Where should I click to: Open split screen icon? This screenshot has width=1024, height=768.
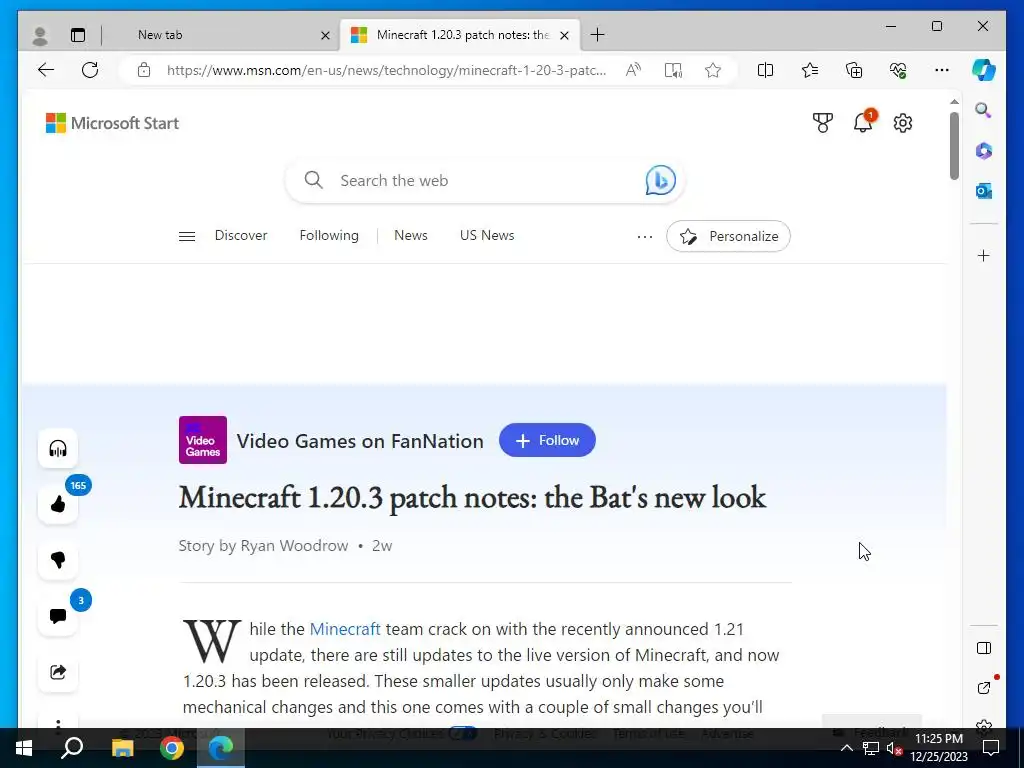(765, 70)
